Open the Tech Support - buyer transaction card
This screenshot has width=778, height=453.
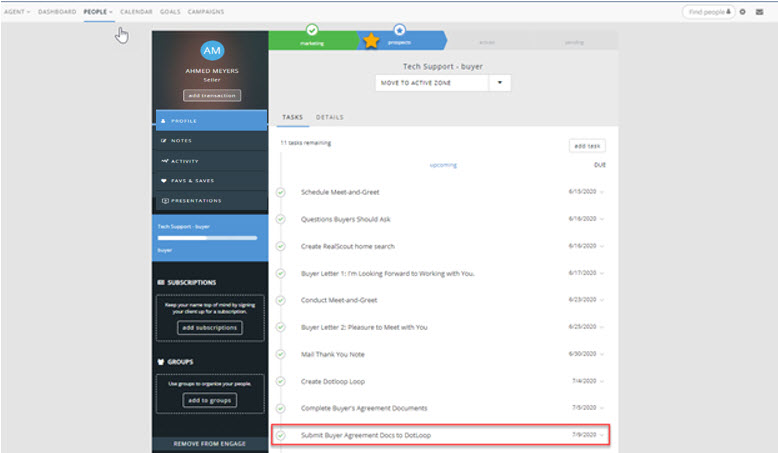[210, 238]
